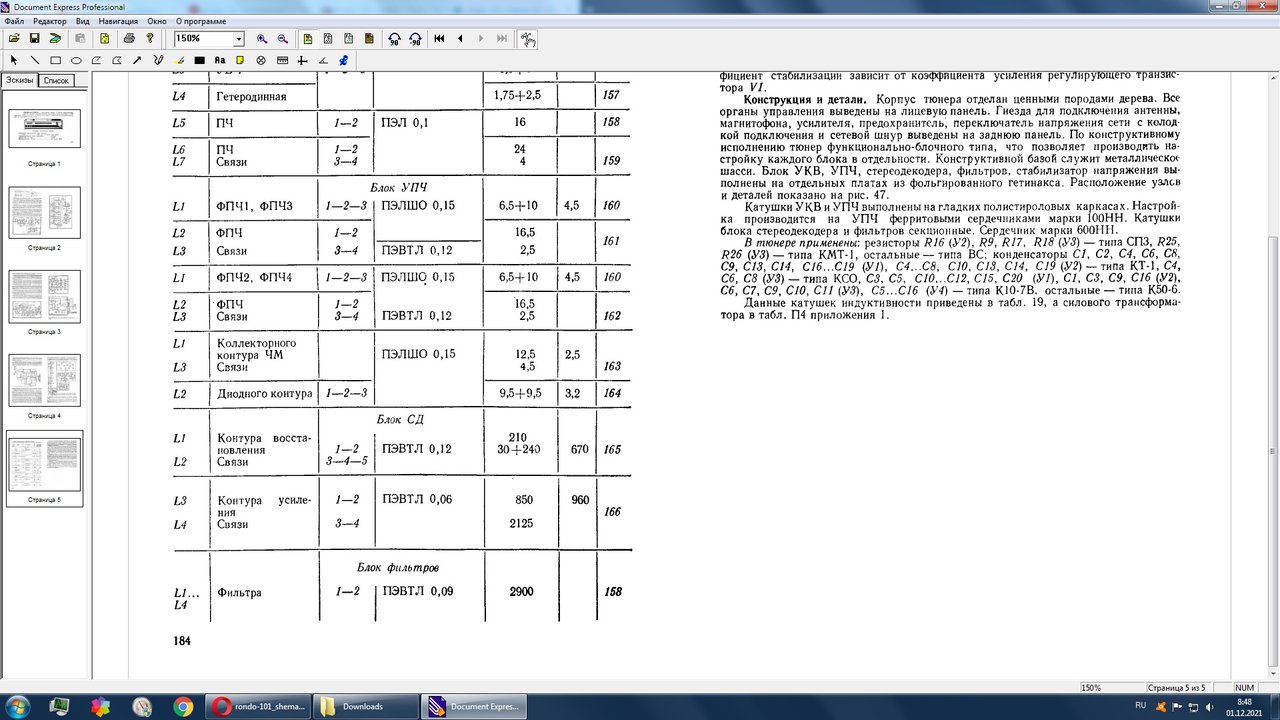Select the rectangle annotation tool
Screen dimensions: 1280x720
tap(55, 60)
